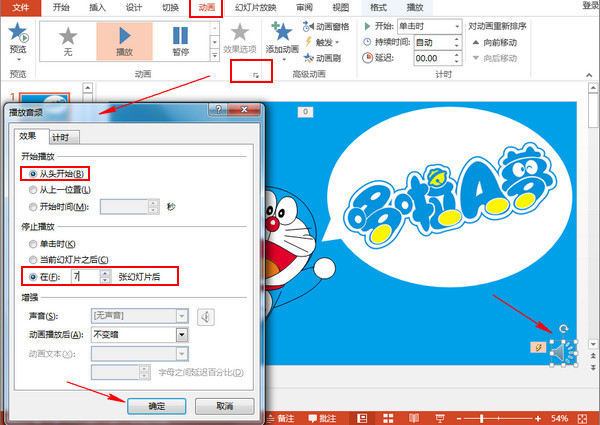Increase the 延迟 delay stepper
The width and height of the screenshot is (600, 425).
pos(457,55)
